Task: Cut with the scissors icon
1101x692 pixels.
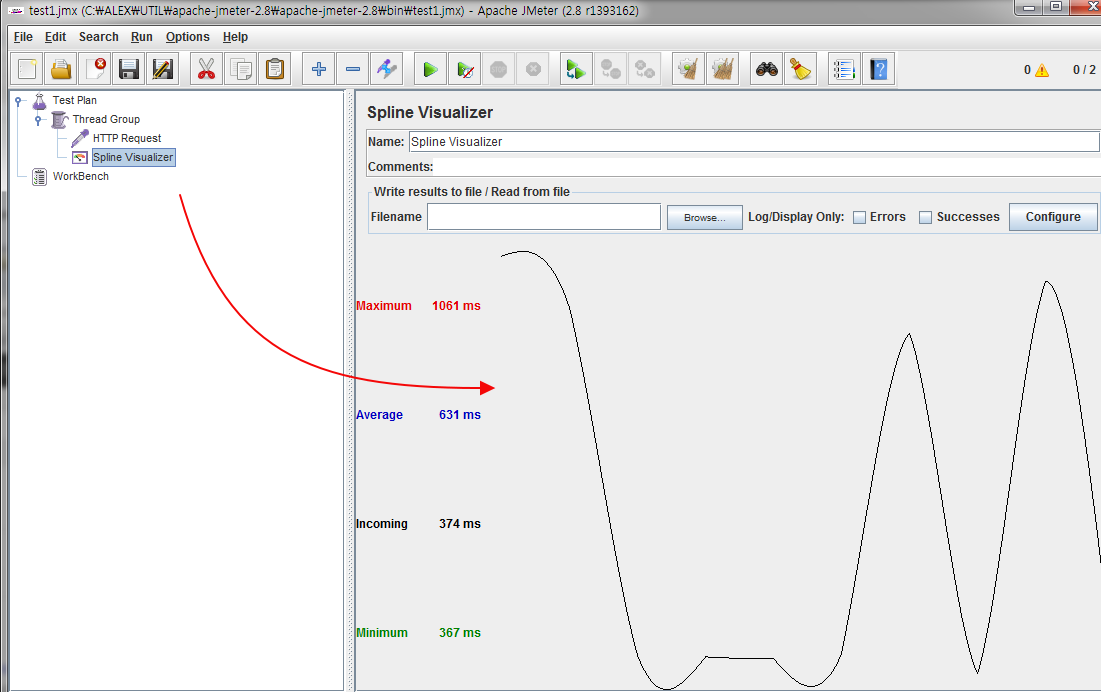Action: pyautogui.click(x=206, y=69)
